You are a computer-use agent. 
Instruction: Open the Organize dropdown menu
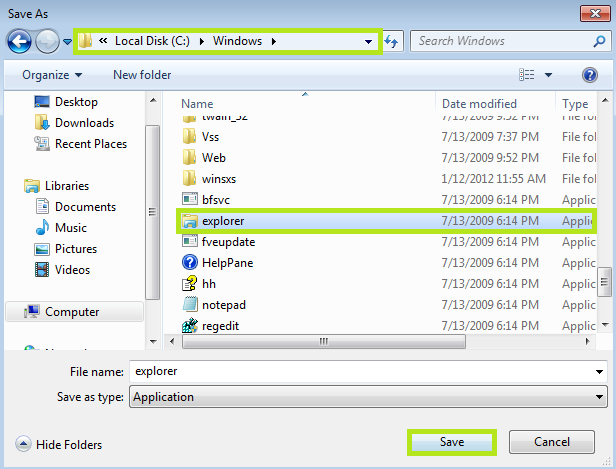(x=52, y=75)
